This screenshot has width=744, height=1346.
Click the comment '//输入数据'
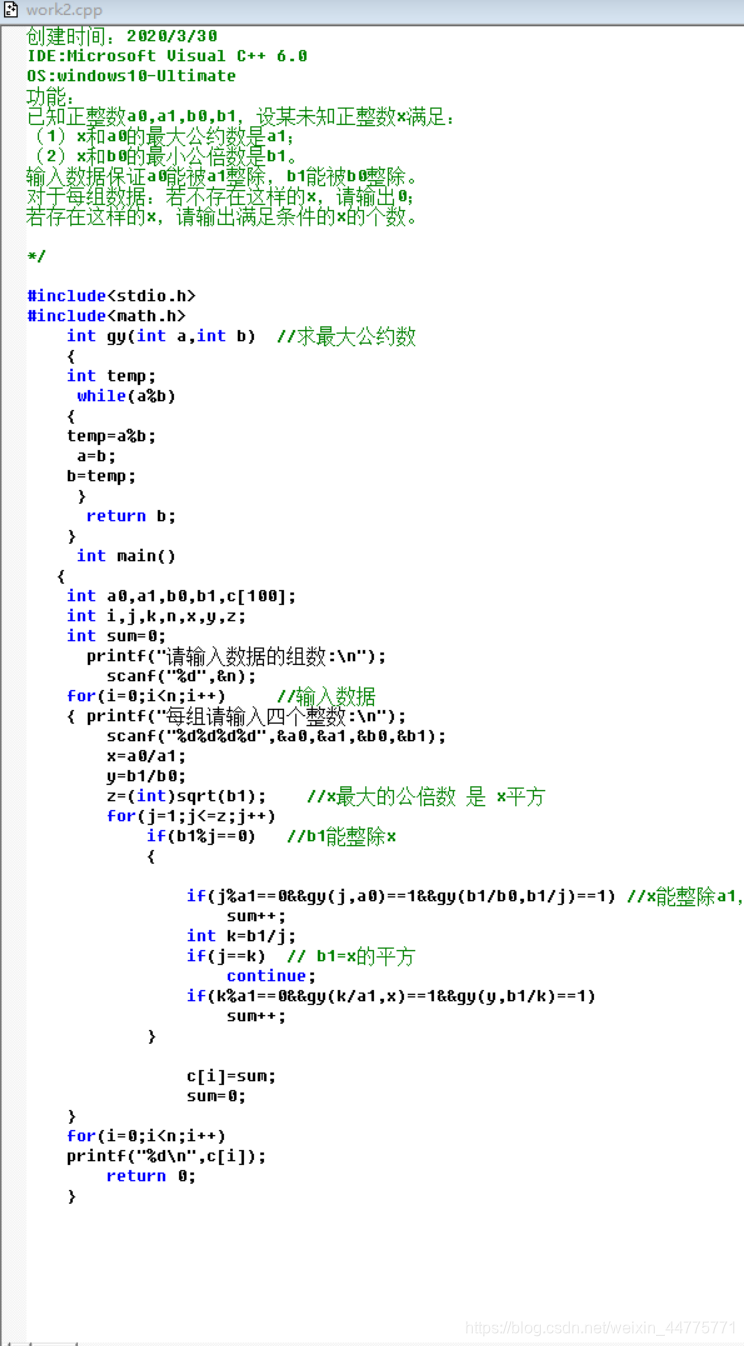(x=326, y=696)
